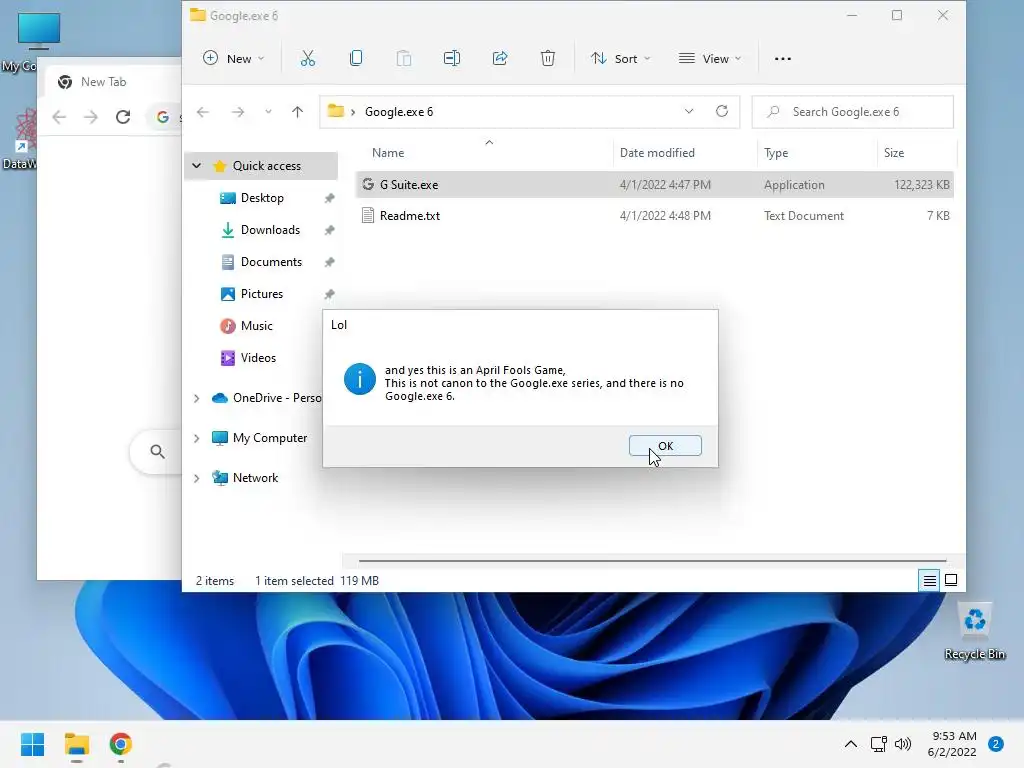This screenshot has height=768, width=1024.
Task: Open File Explorer from the taskbar
Action: [76, 744]
